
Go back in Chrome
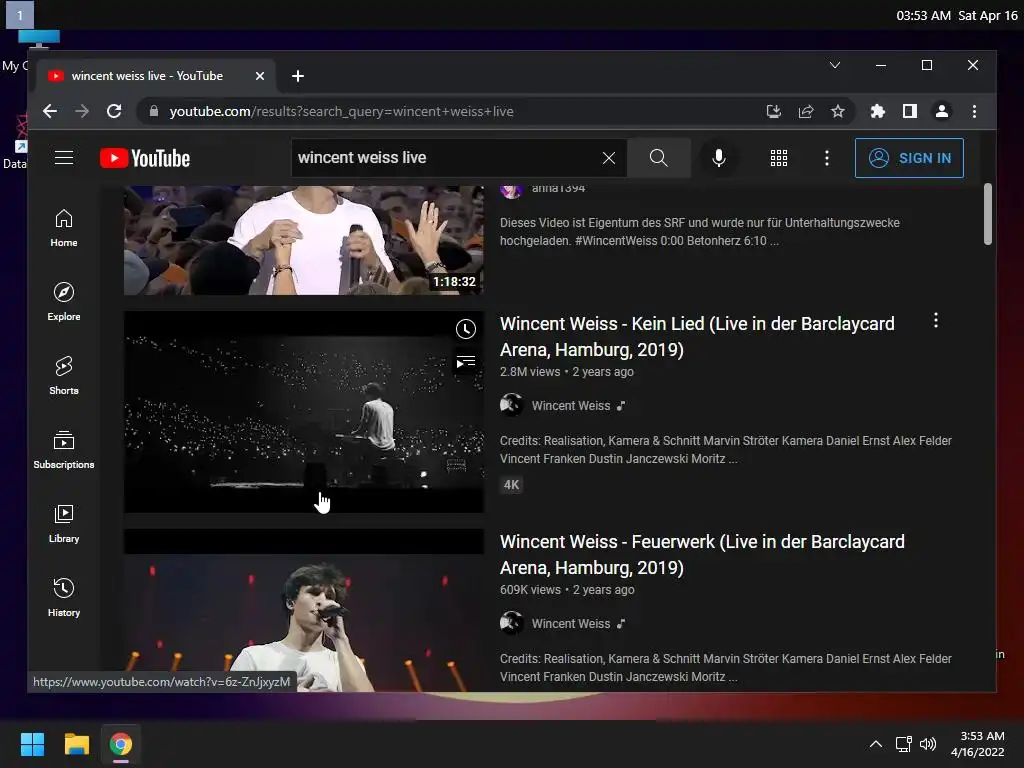coord(50,112)
